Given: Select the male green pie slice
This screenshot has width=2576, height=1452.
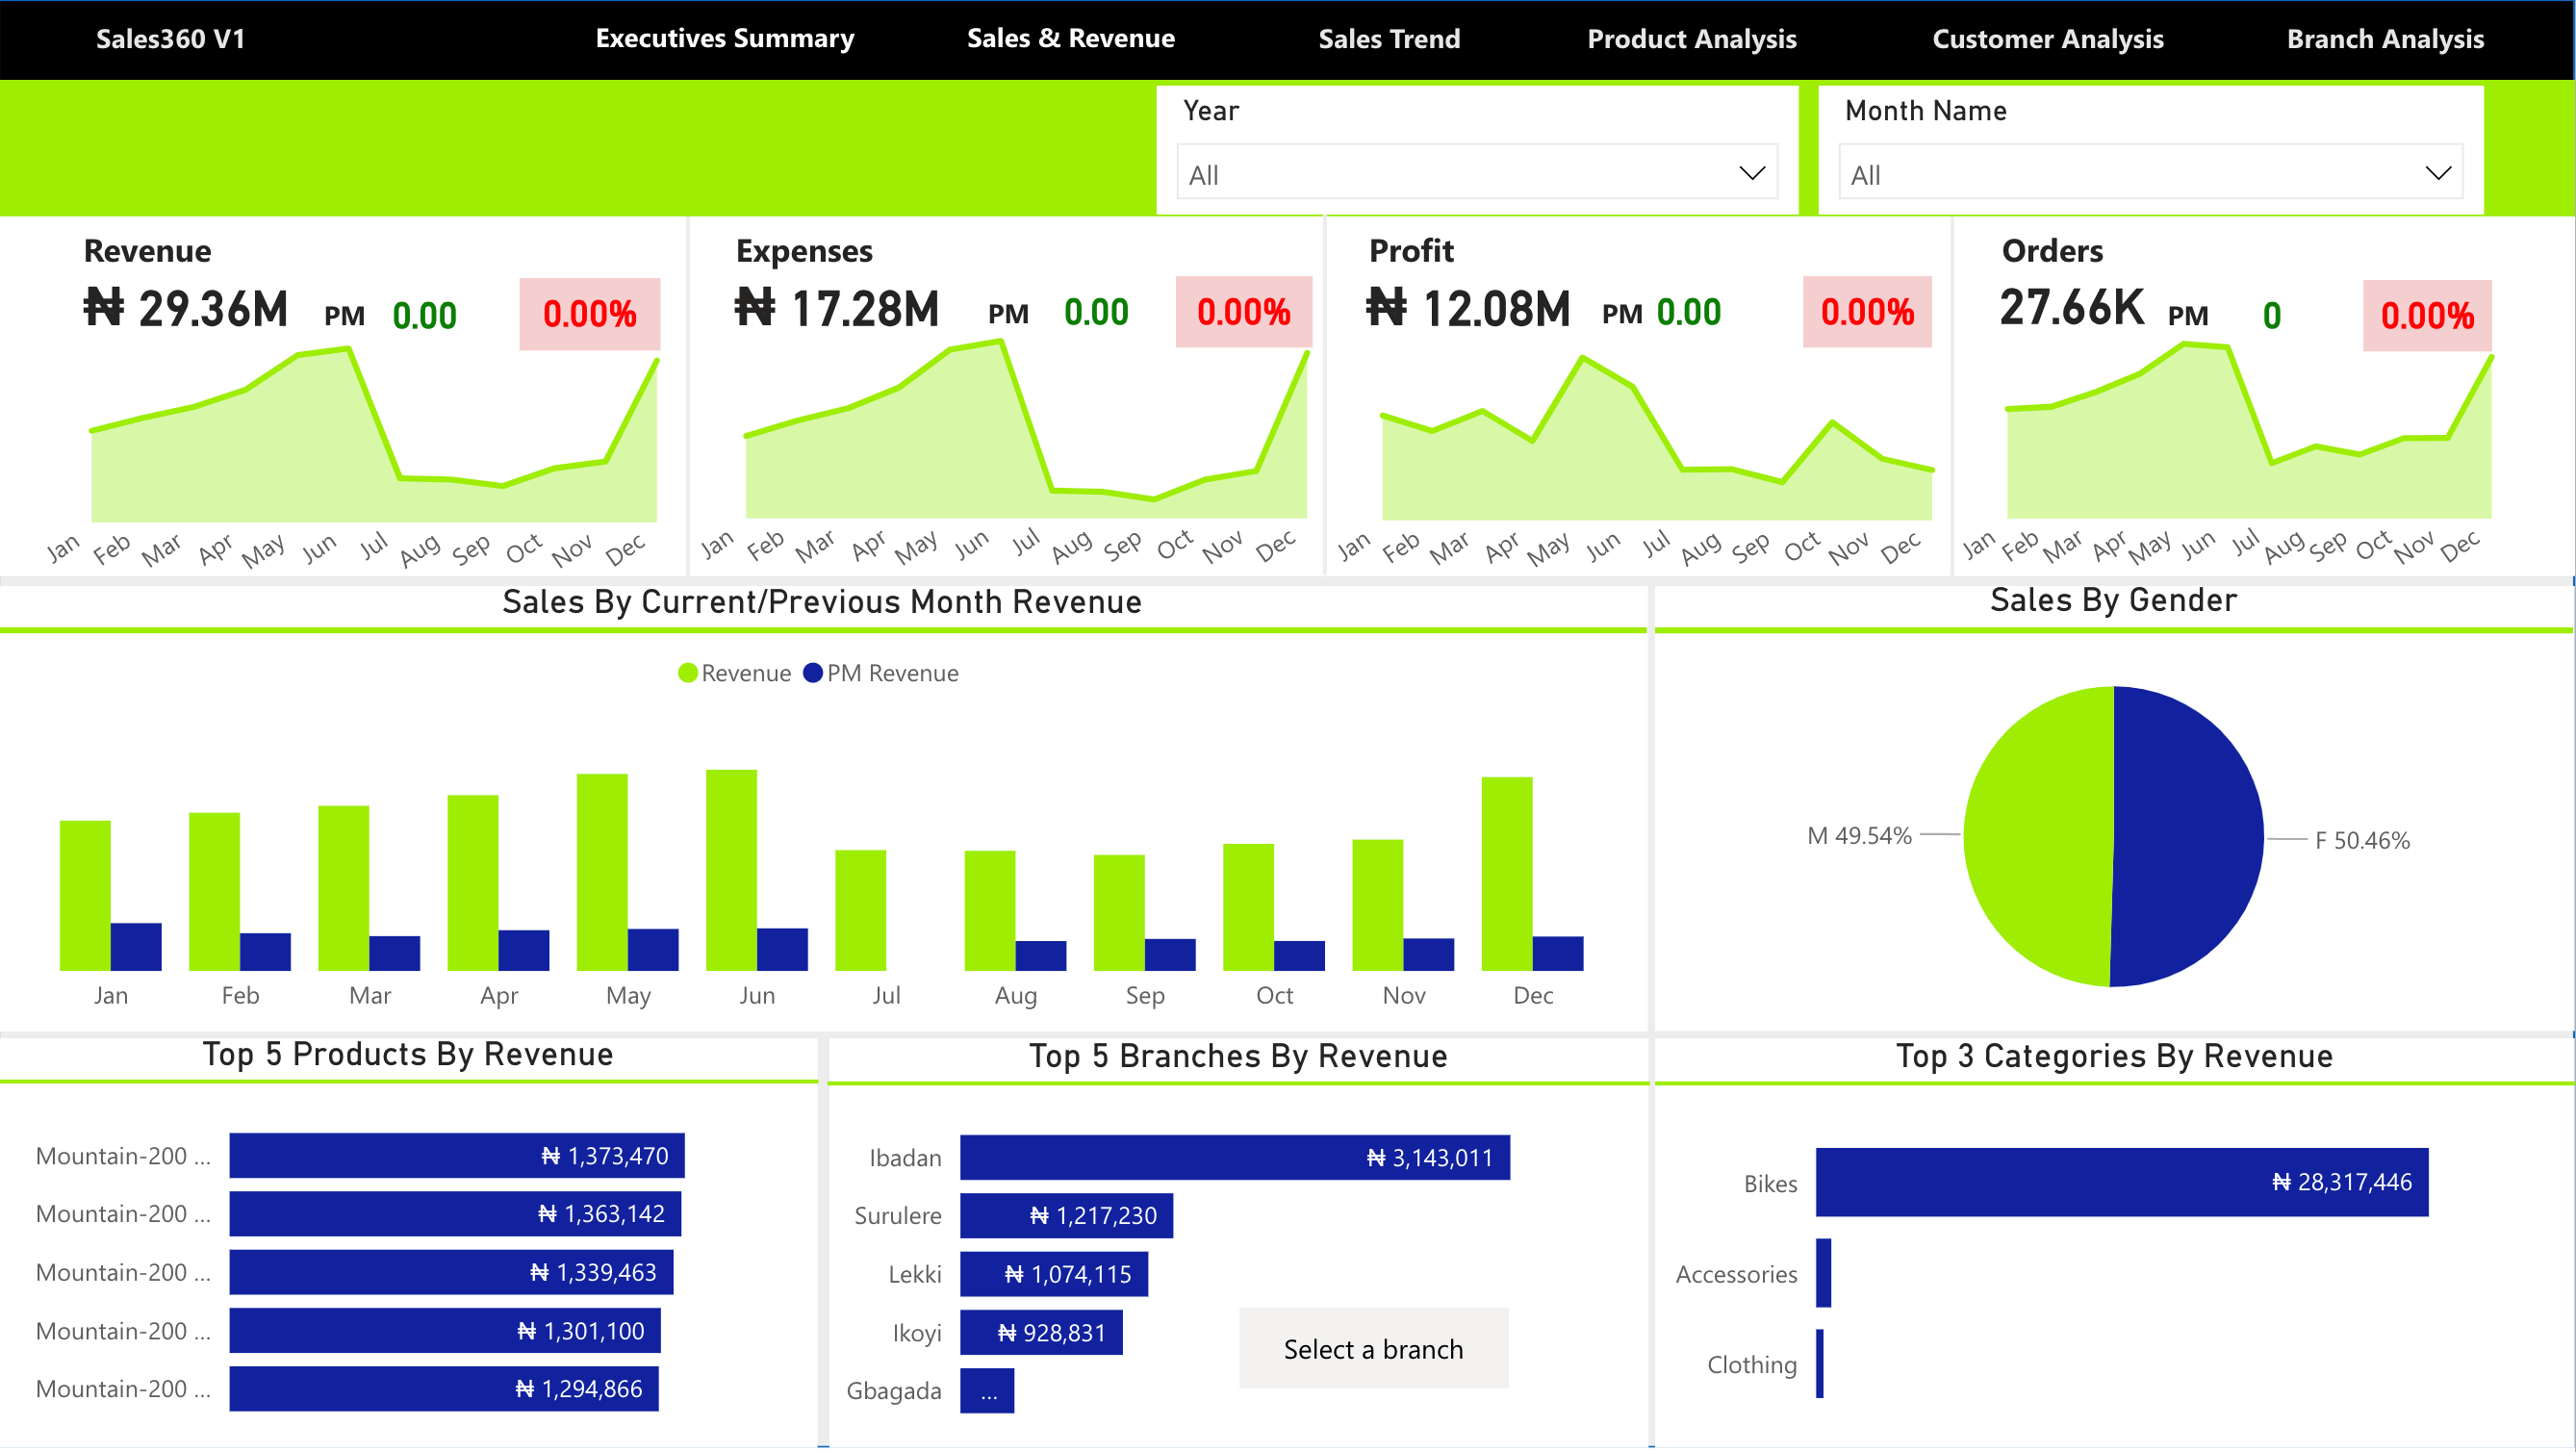Looking at the screenshot, I should tap(2040, 837).
